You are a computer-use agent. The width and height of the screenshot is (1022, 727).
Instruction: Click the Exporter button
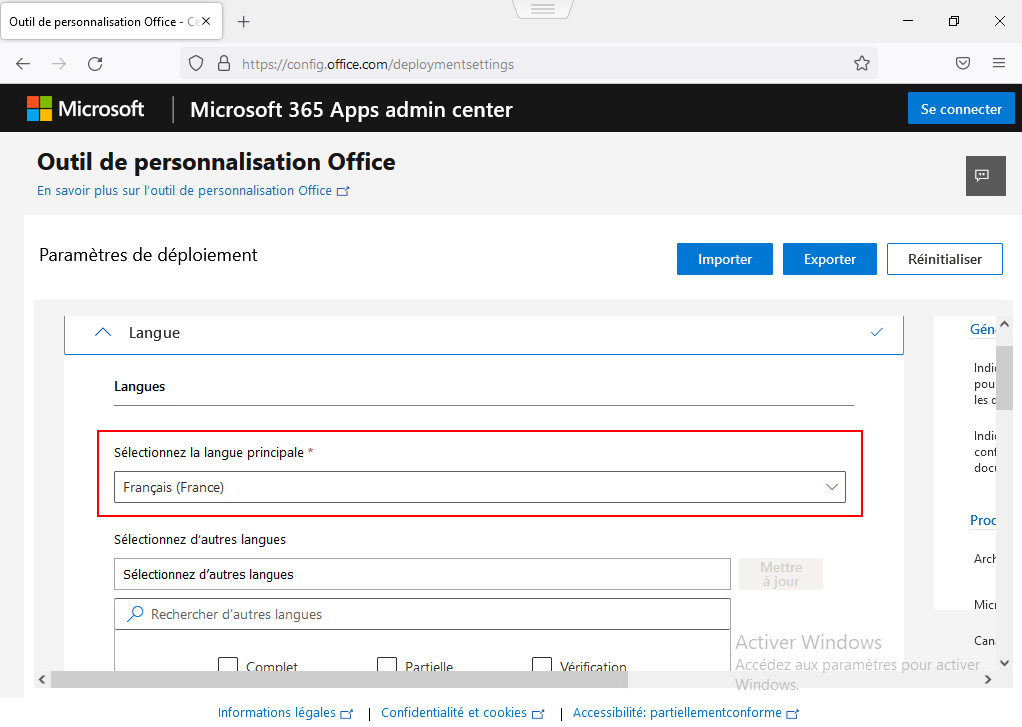(x=830, y=259)
